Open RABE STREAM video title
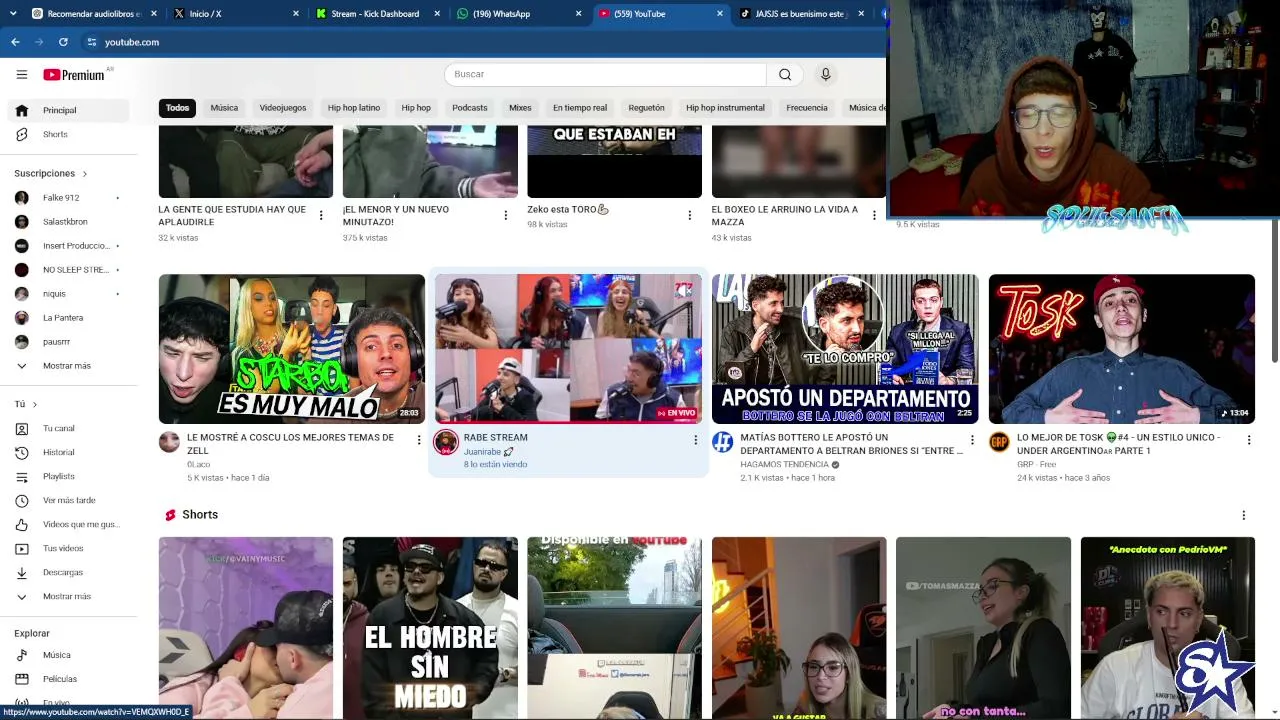 point(496,437)
